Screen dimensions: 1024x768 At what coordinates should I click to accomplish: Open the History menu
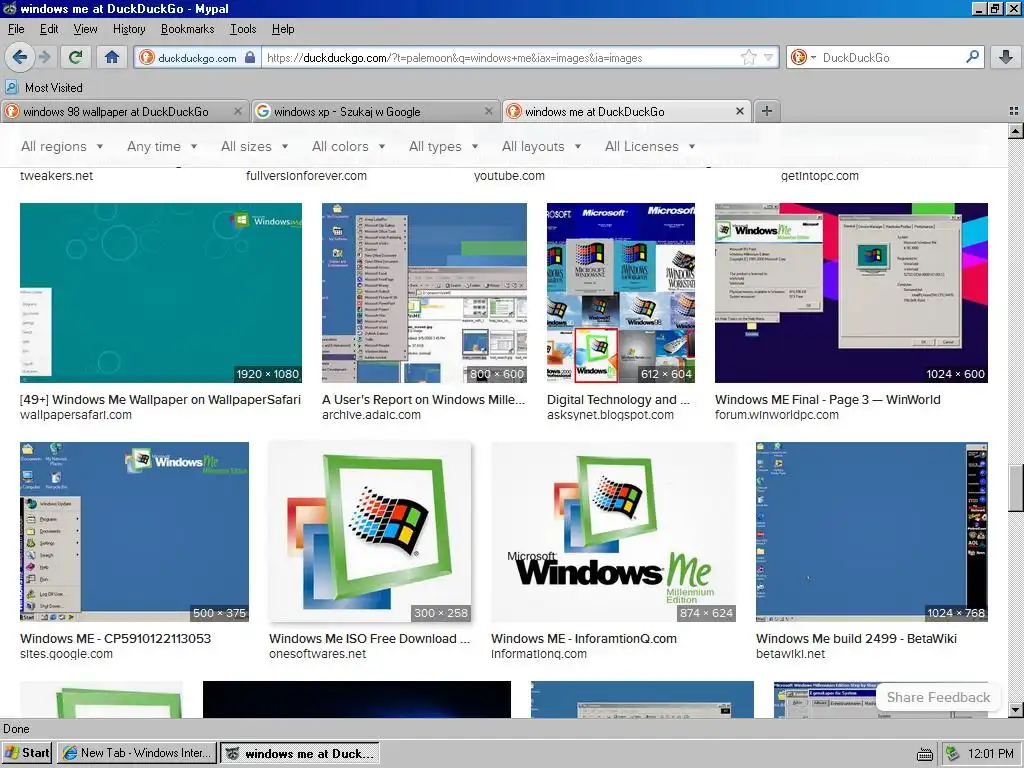point(129,29)
